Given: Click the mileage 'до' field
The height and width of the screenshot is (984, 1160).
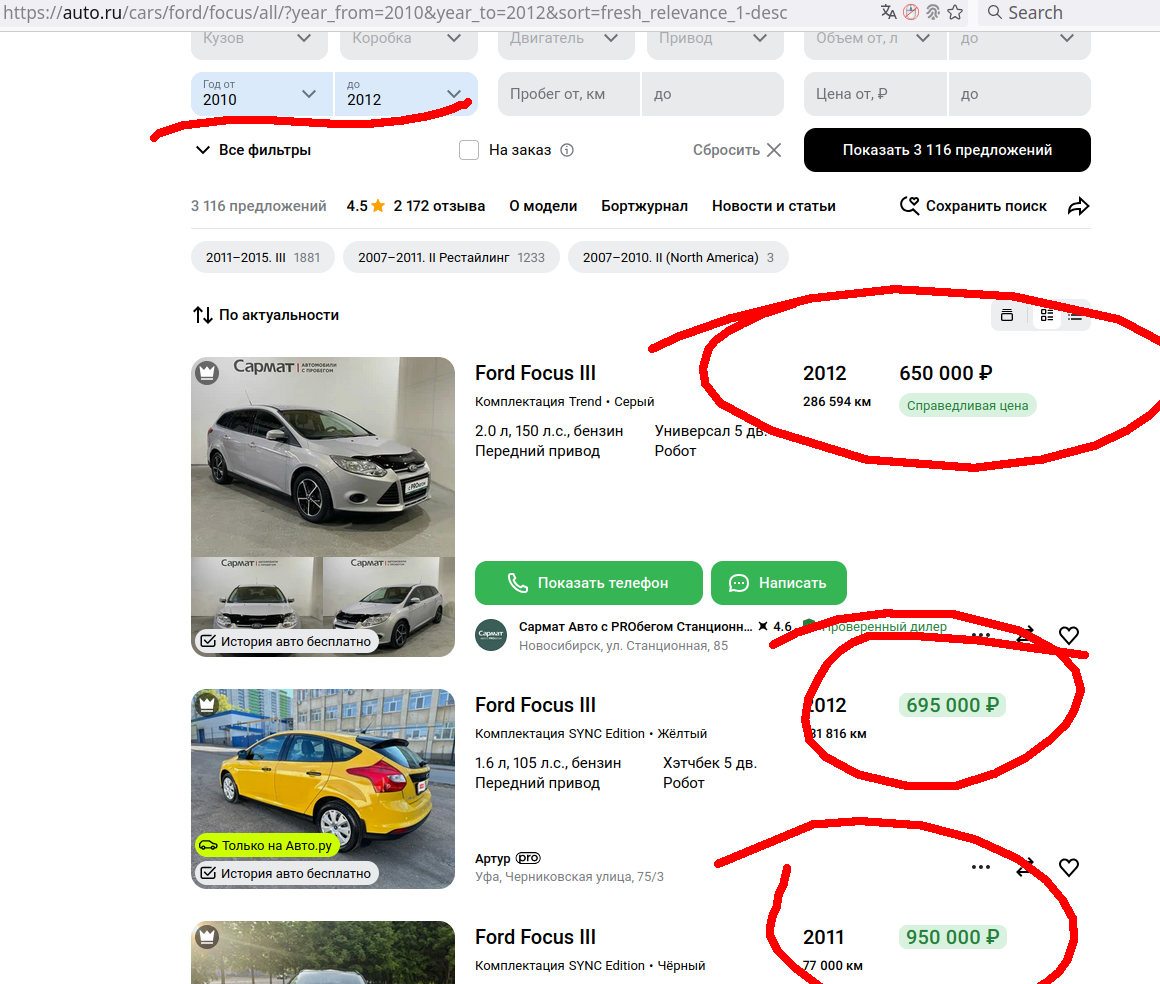Looking at the screenshot, I should 712,94.
